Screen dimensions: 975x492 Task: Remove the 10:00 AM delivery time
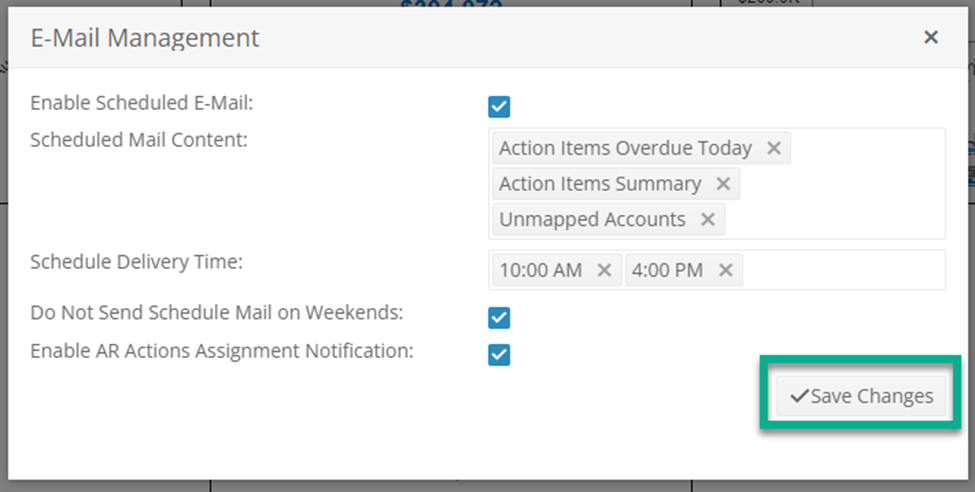coord(604,270)
